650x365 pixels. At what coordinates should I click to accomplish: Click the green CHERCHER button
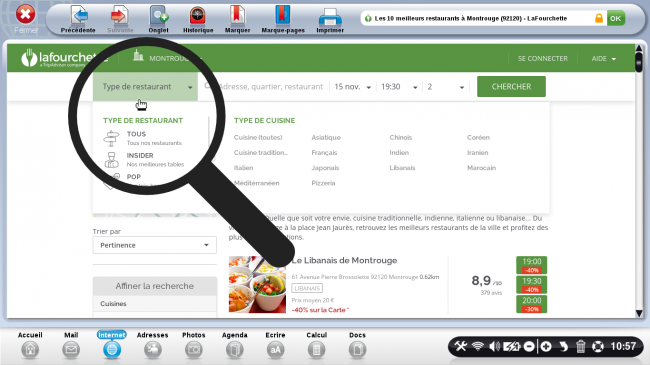pos(511,86)
